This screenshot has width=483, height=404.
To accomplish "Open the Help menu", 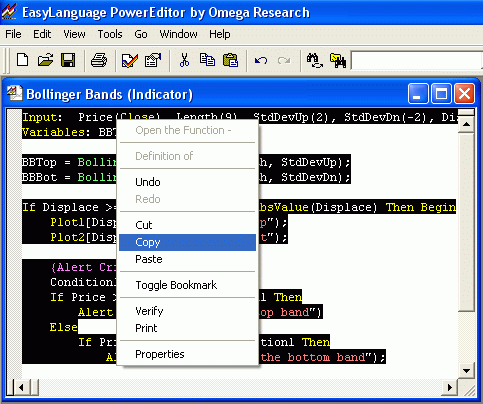I will click(x=220, y=34).
